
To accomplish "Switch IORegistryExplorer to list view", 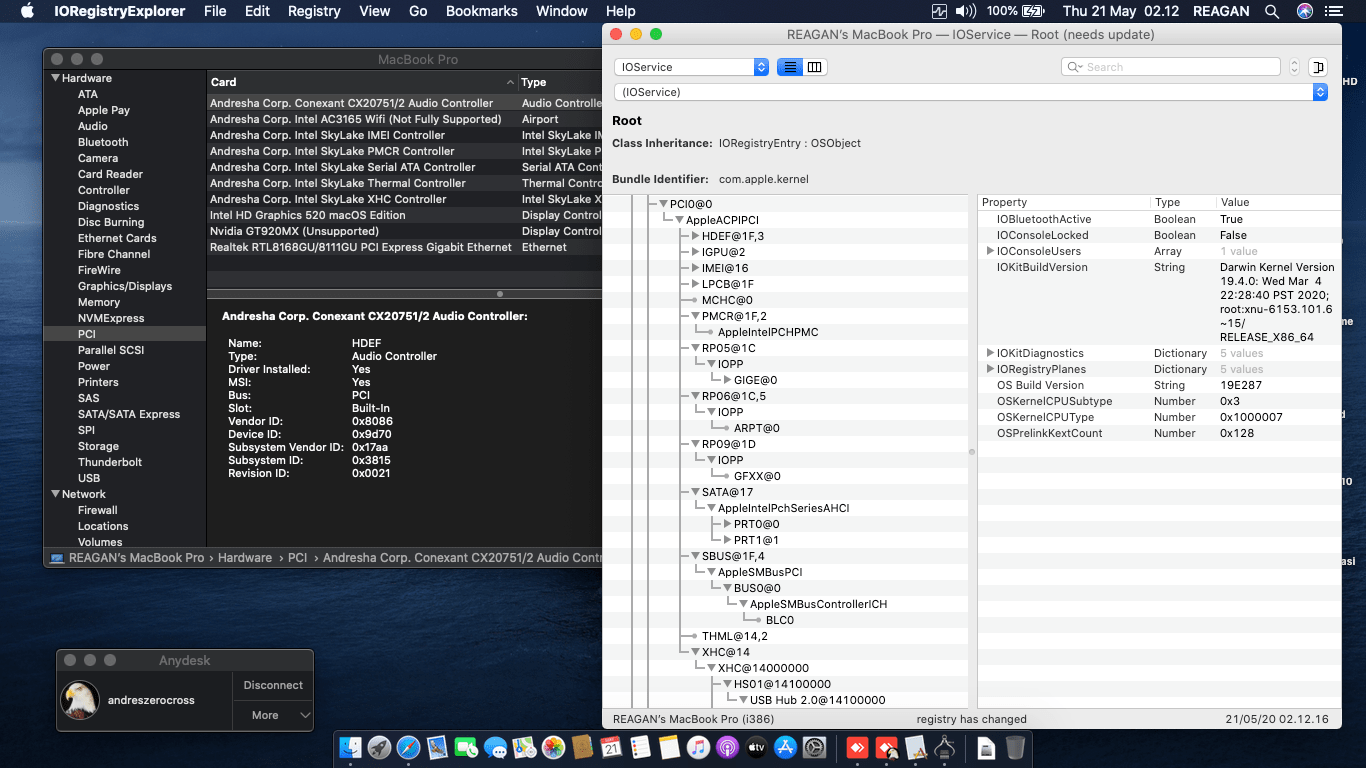I will pos(790,67).
